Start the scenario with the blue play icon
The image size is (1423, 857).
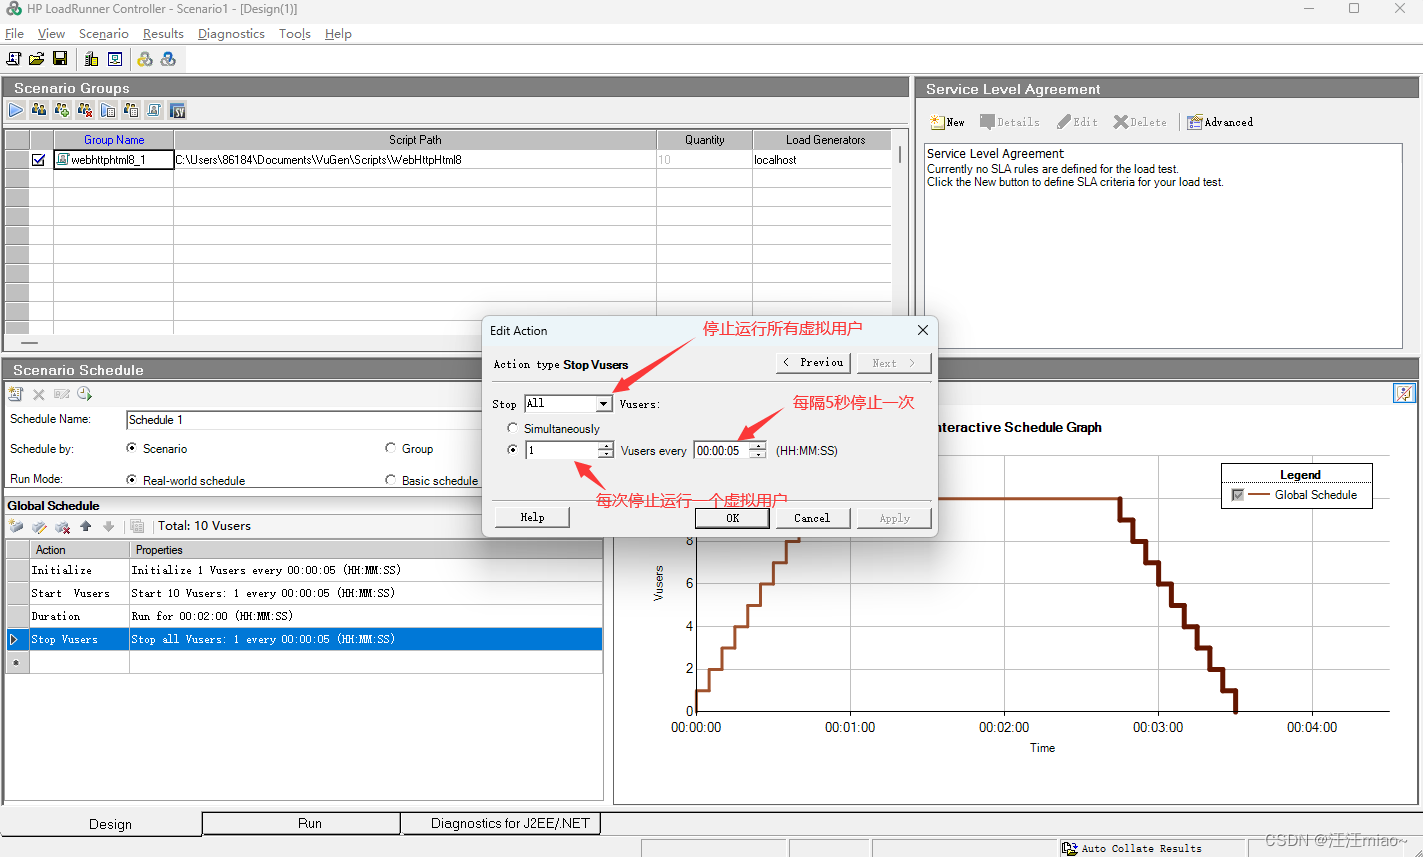tap(16, 110)
